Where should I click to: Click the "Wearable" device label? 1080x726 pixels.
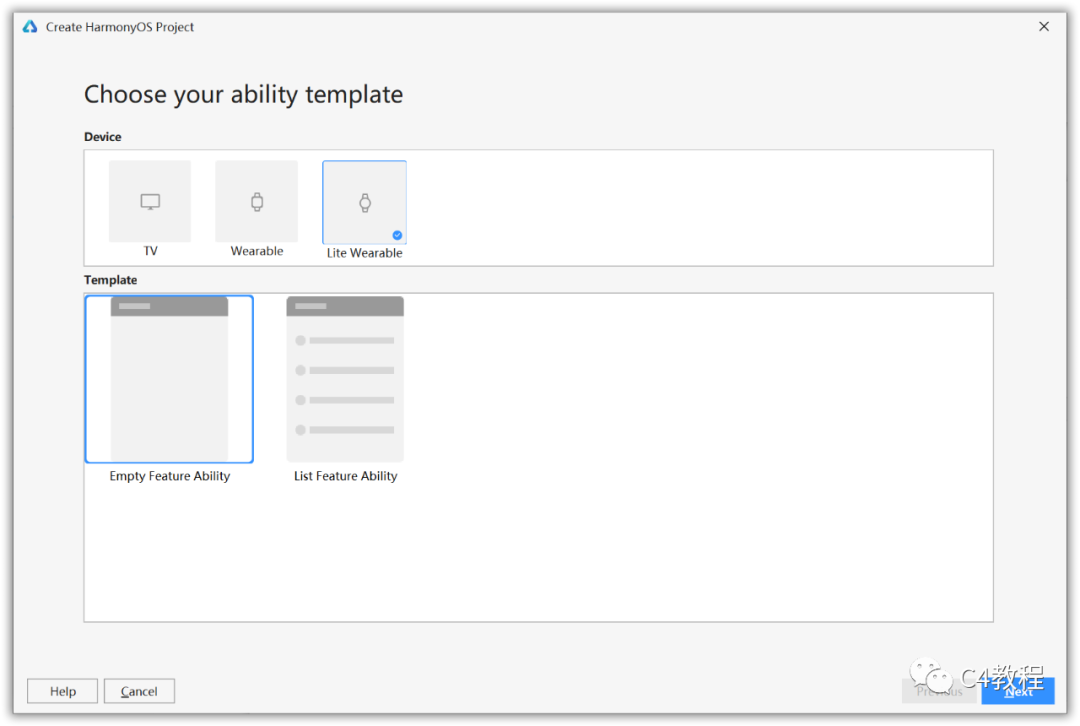257,251
